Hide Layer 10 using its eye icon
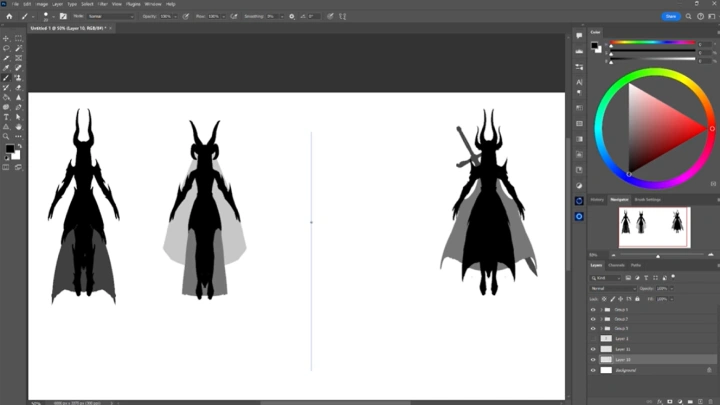Image resolution: width=720 pixels, height=405 pixels. click(593, 360)
